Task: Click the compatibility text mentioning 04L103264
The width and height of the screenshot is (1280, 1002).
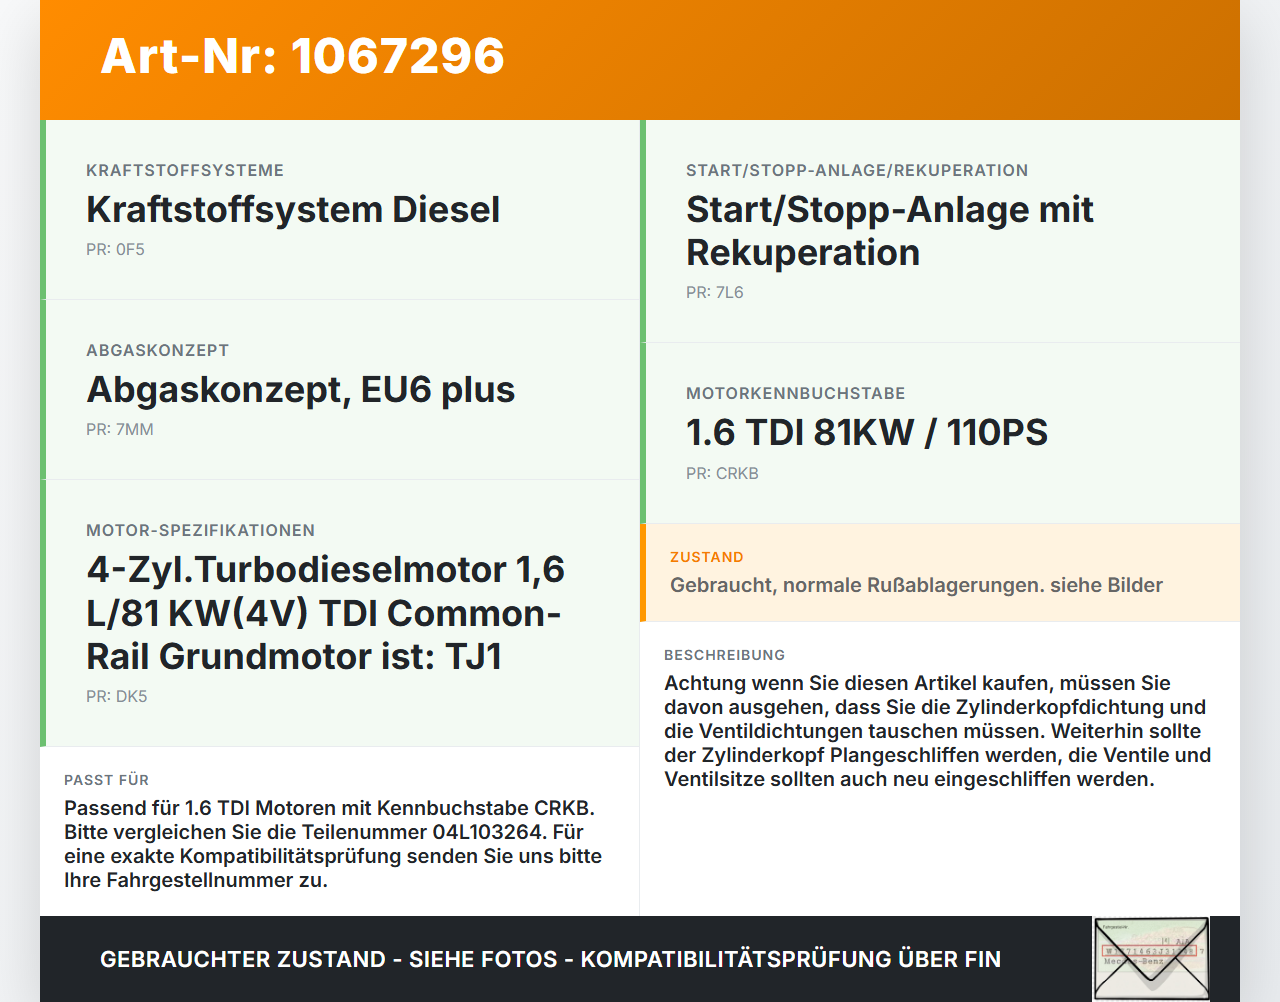Action: pos(333,844)
